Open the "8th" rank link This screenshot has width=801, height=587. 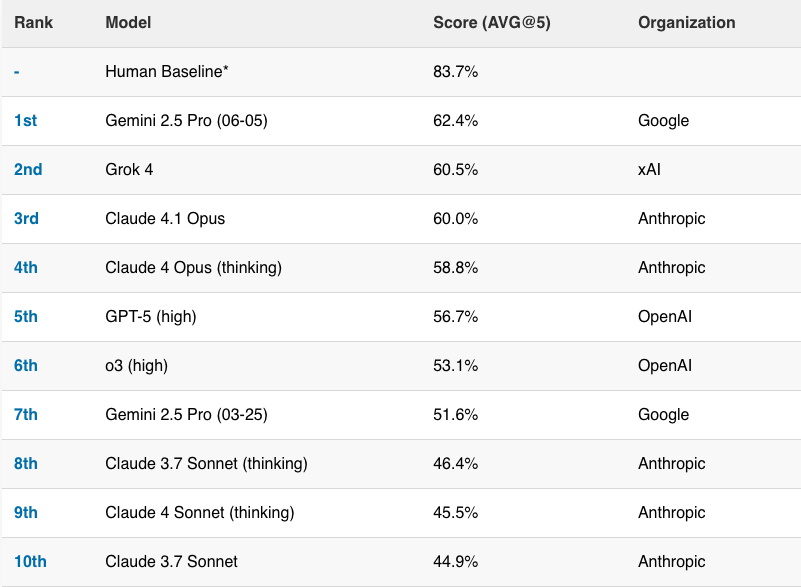tap(26, 464)
